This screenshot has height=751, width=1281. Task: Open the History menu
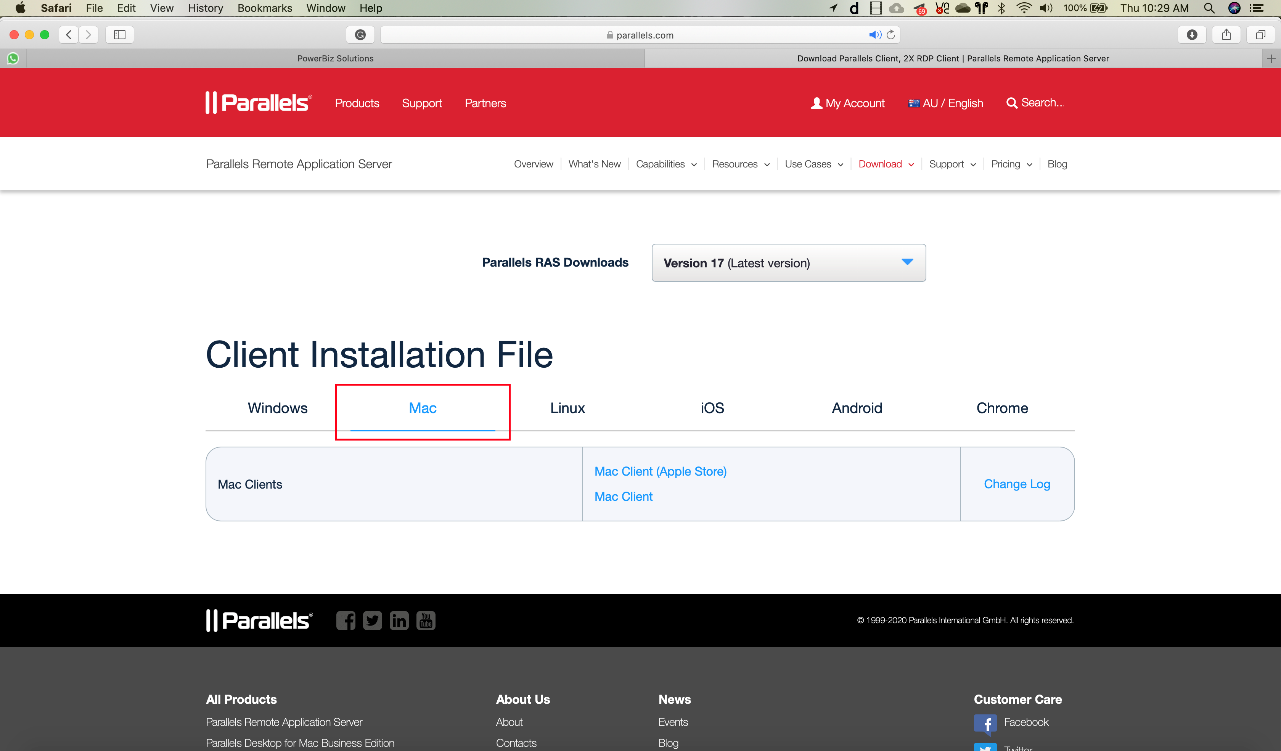pyautogui.click(x=205, y=8)
